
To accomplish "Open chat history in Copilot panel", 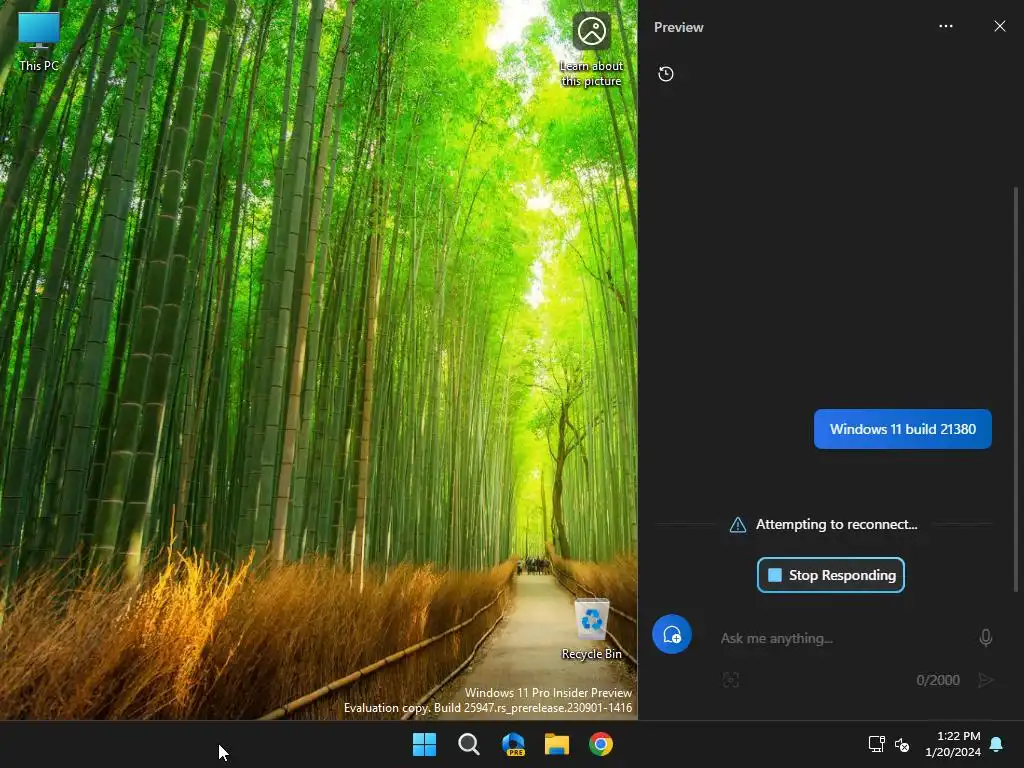I will (665, 74).
